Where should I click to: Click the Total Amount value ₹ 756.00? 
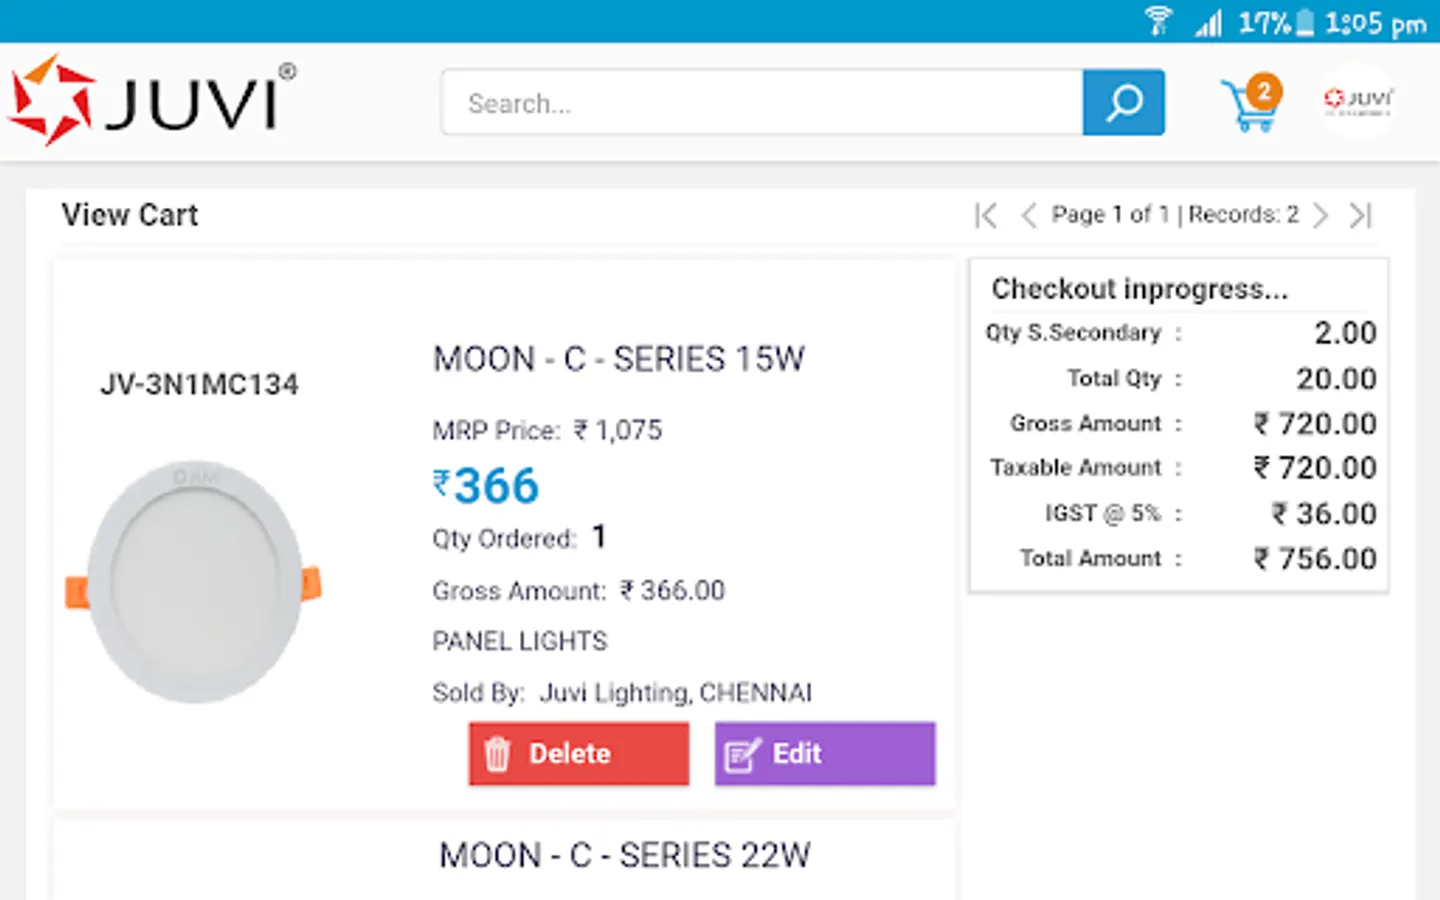[x=1315, y=559]
